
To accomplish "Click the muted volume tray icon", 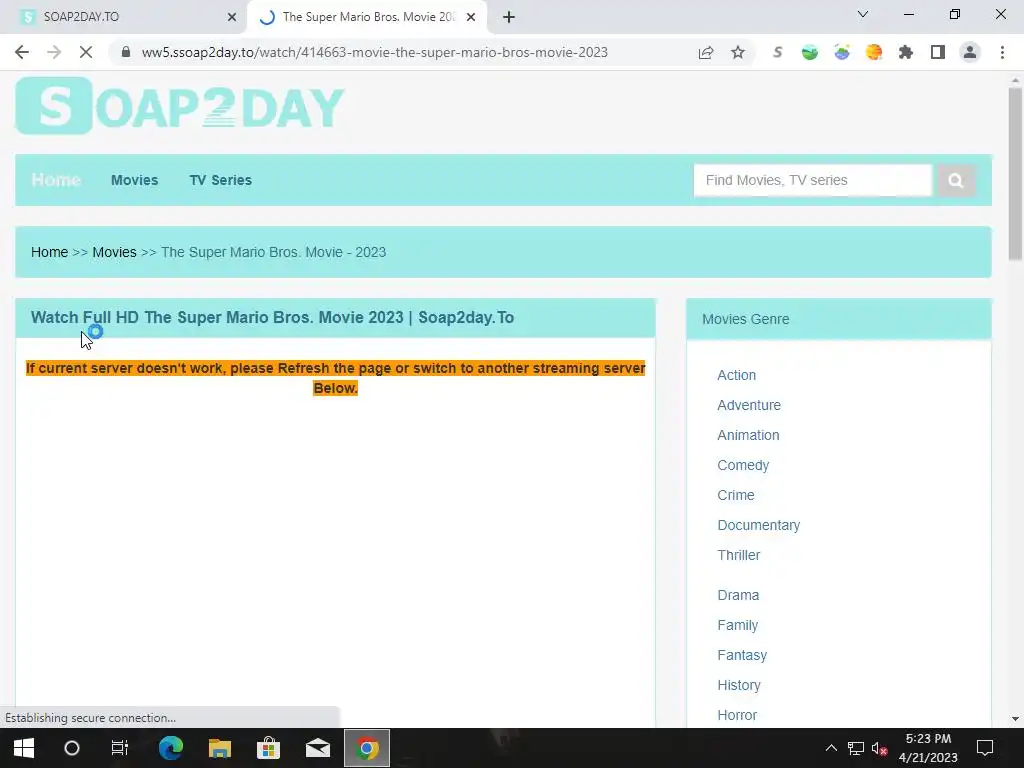I will click(879, 748).
